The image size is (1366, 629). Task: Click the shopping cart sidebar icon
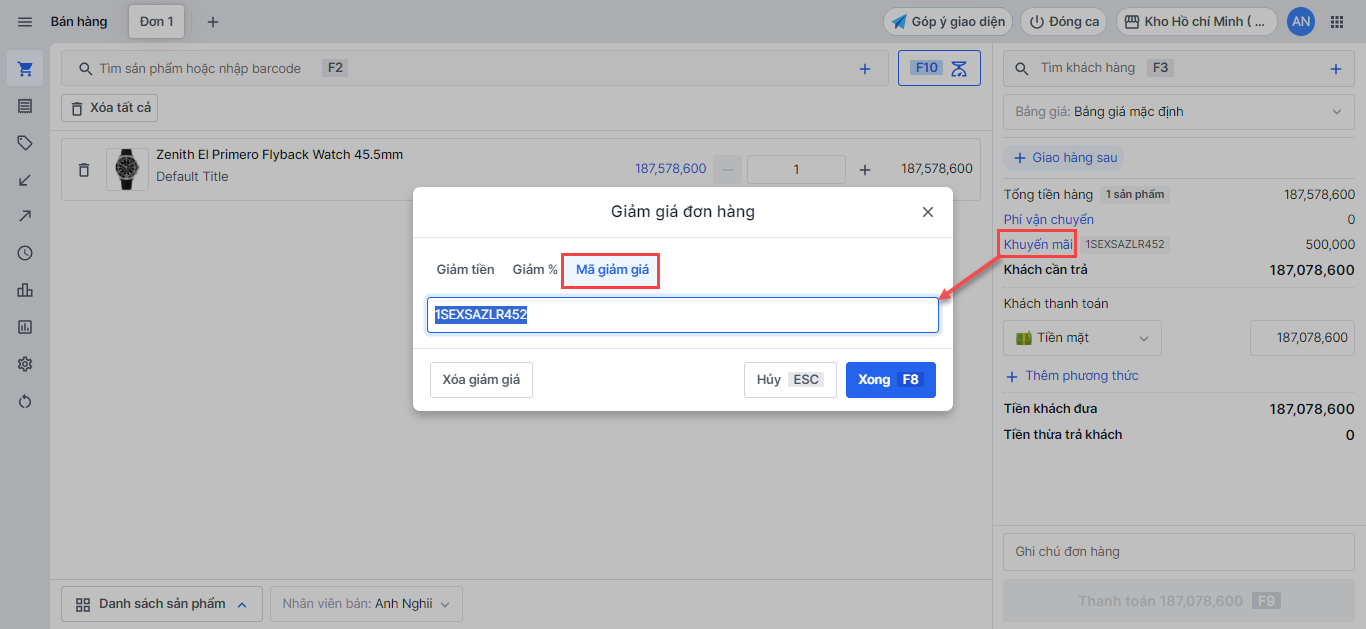[25, 69]
